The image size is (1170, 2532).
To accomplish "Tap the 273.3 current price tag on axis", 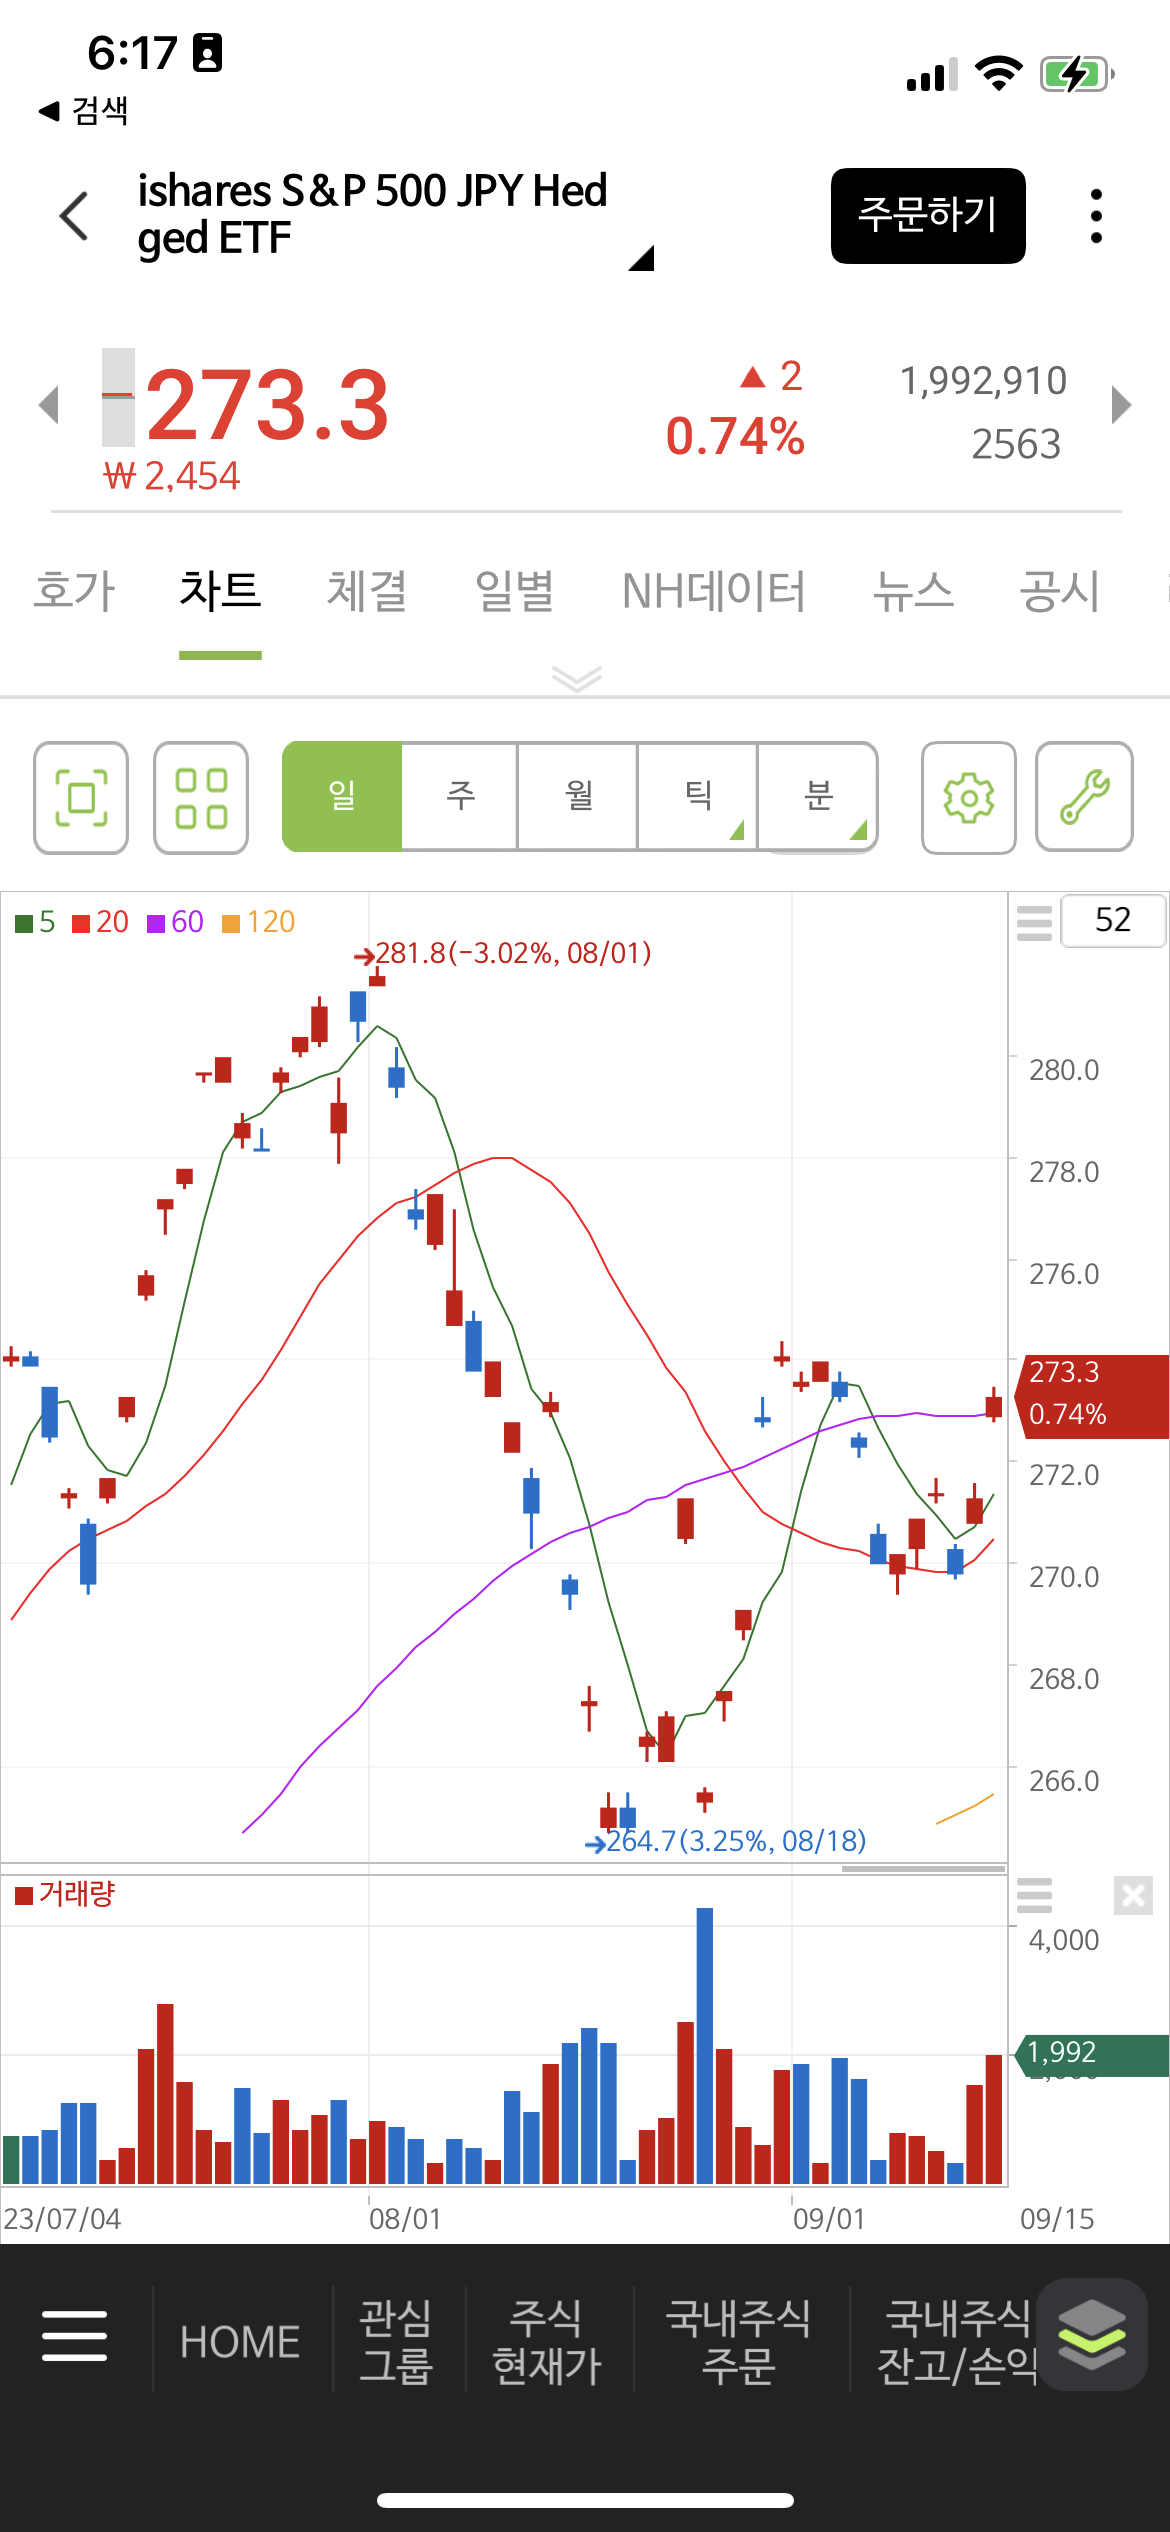I will (1092, 1396).
